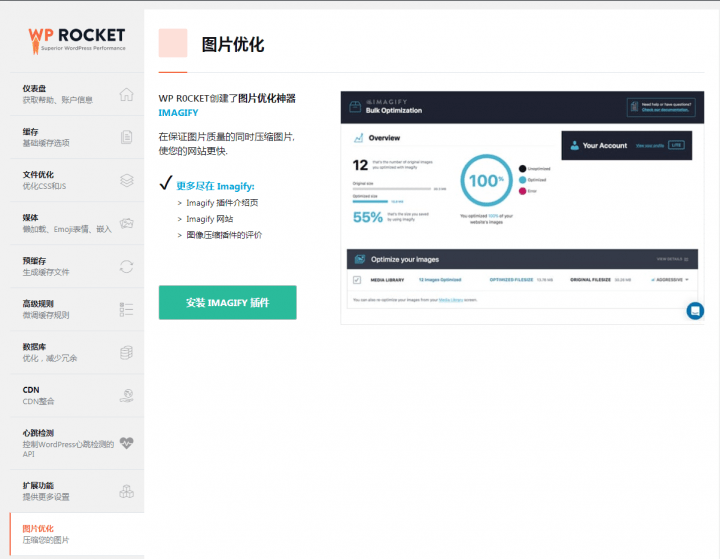Image resolution: width=720 pixels, height=559 pixels.
Task: Select the active 图片优化 sidebar item
Action: [x=77, y=534]
